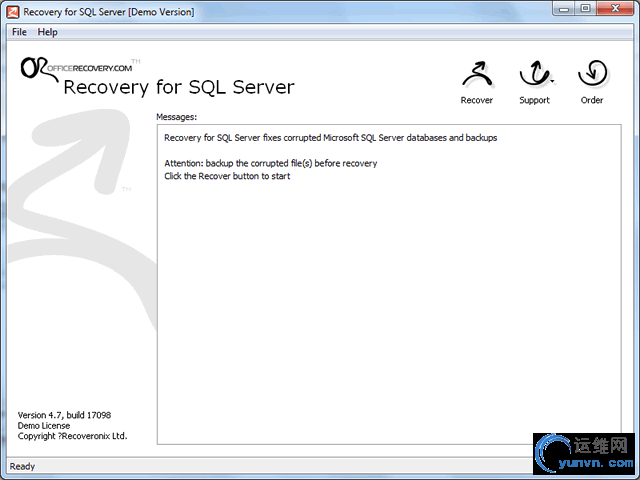Screen dimensions: 640x480
Task: Click inside the Messages text area
Action: pyautogui.click(x=389, y=284)
